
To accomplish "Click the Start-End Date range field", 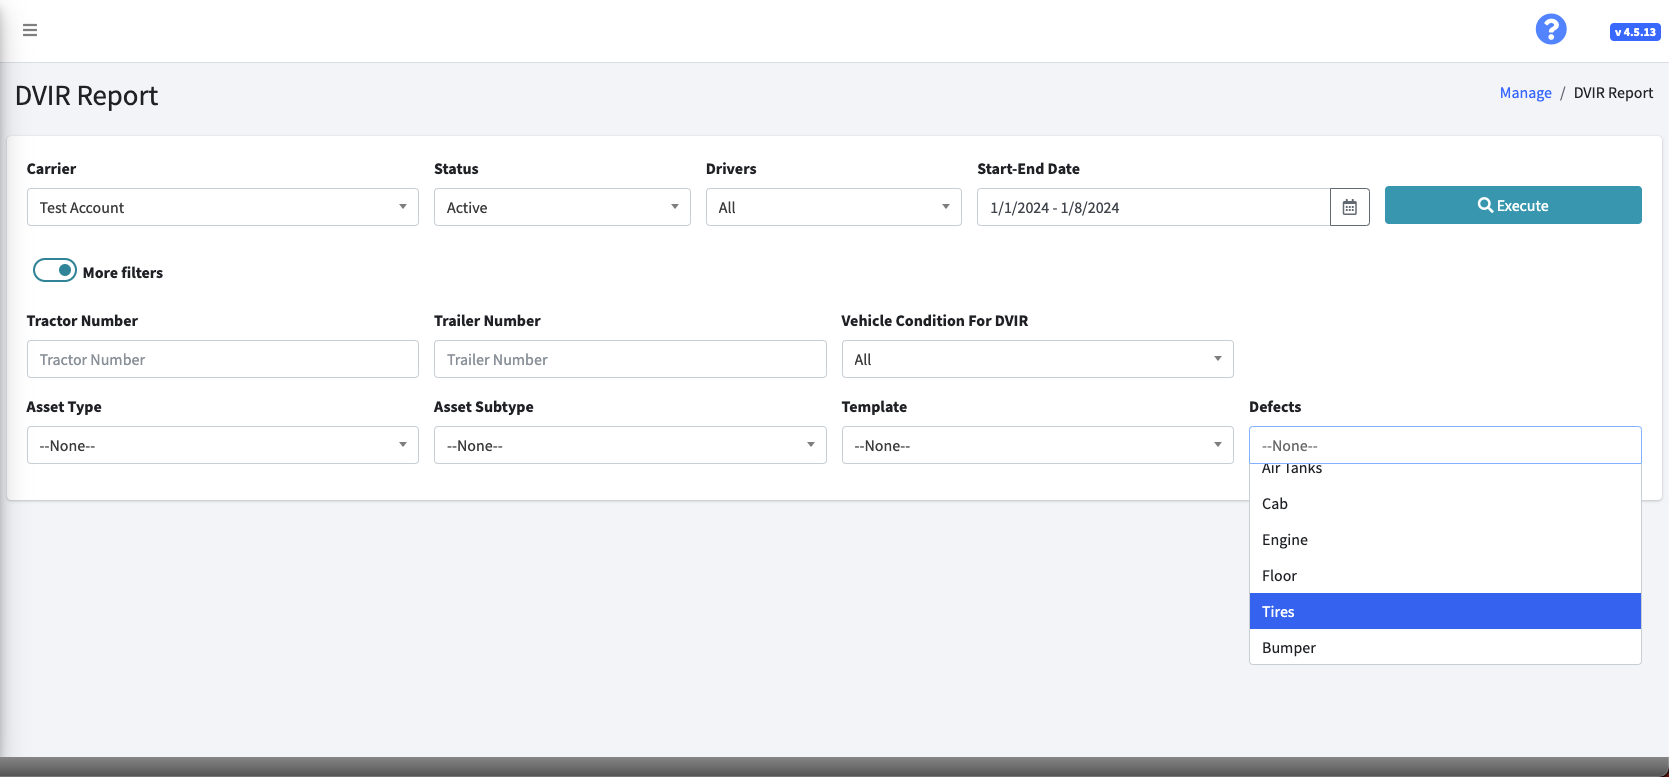I will point(1154,207).
